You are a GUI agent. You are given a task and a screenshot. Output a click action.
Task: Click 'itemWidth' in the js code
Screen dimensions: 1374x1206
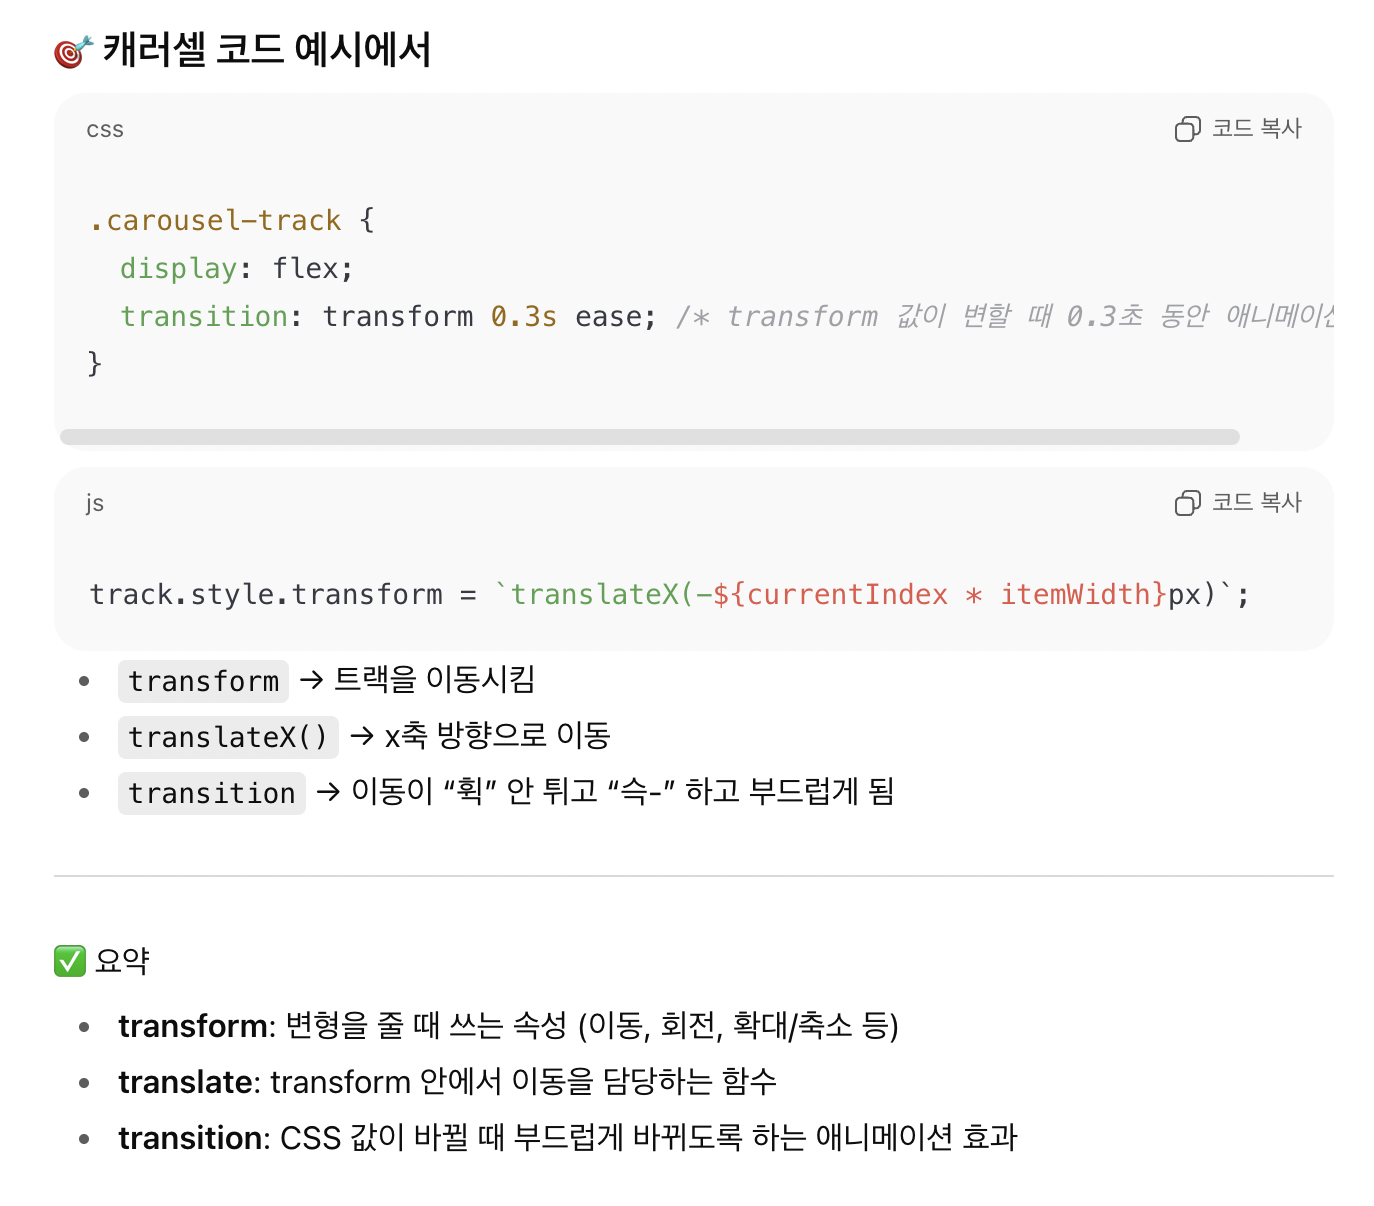click(x=1076, y=594)
